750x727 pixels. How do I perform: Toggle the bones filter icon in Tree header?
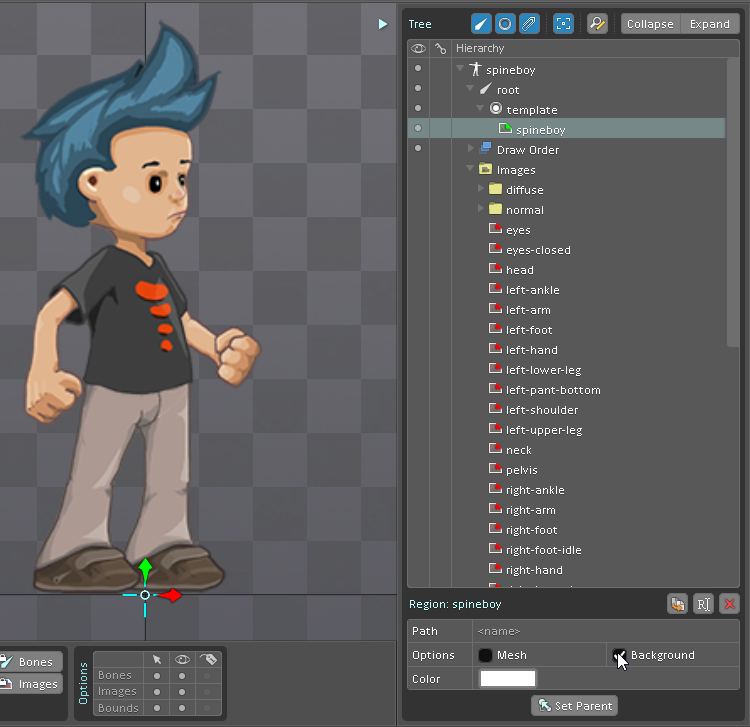point(481,24)
